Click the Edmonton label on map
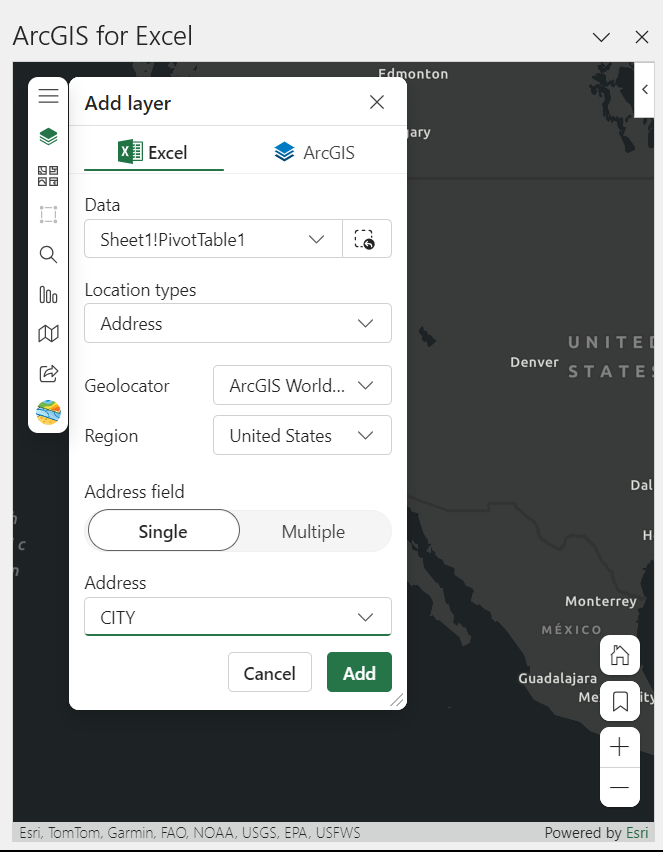The height and width of the screenshot is (852, 663). tap(413, 74)
